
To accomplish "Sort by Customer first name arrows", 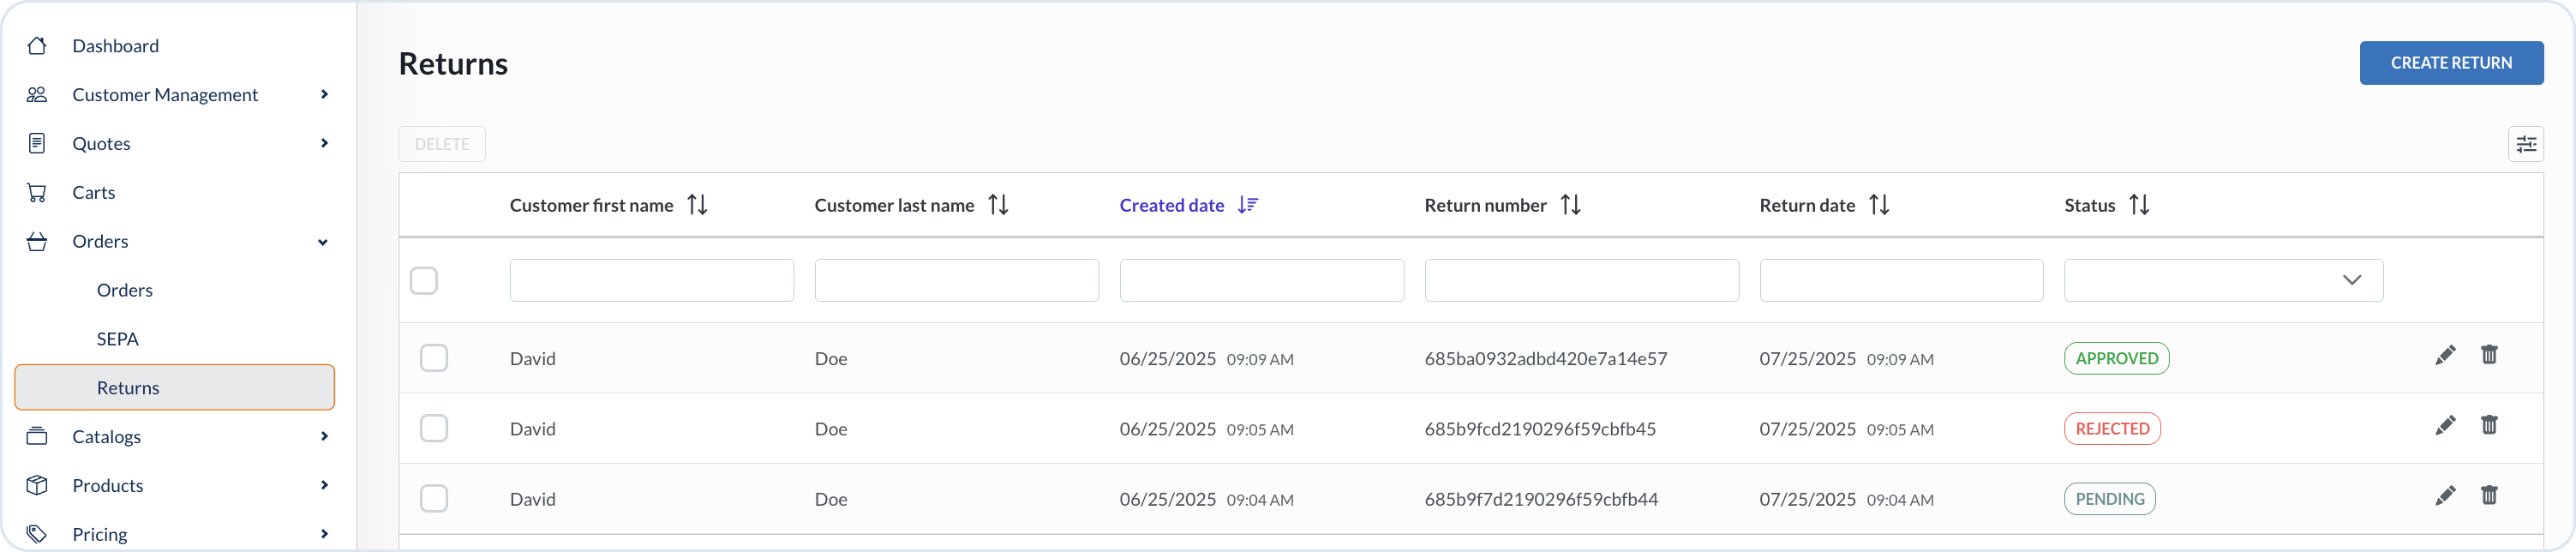I will 697,205.
